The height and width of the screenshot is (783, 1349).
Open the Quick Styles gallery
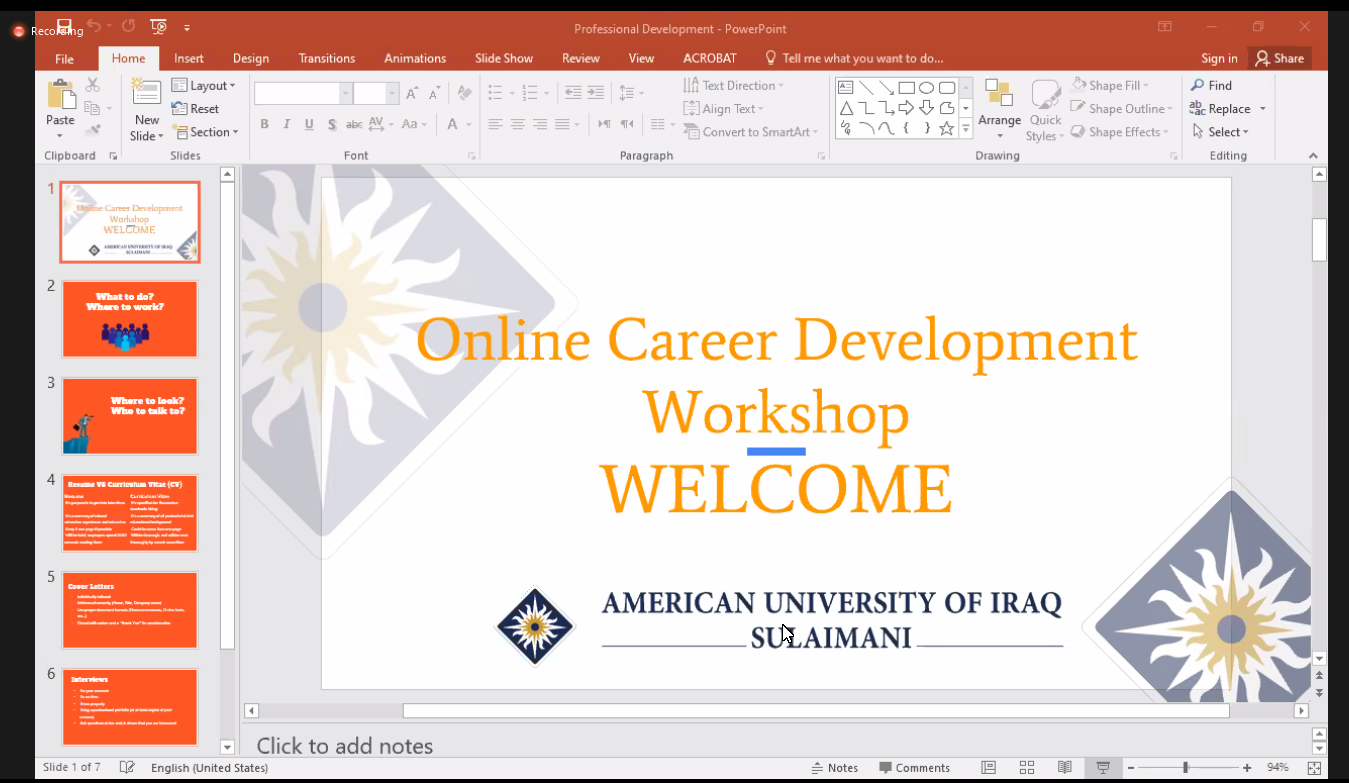(x=1046, y=111)
